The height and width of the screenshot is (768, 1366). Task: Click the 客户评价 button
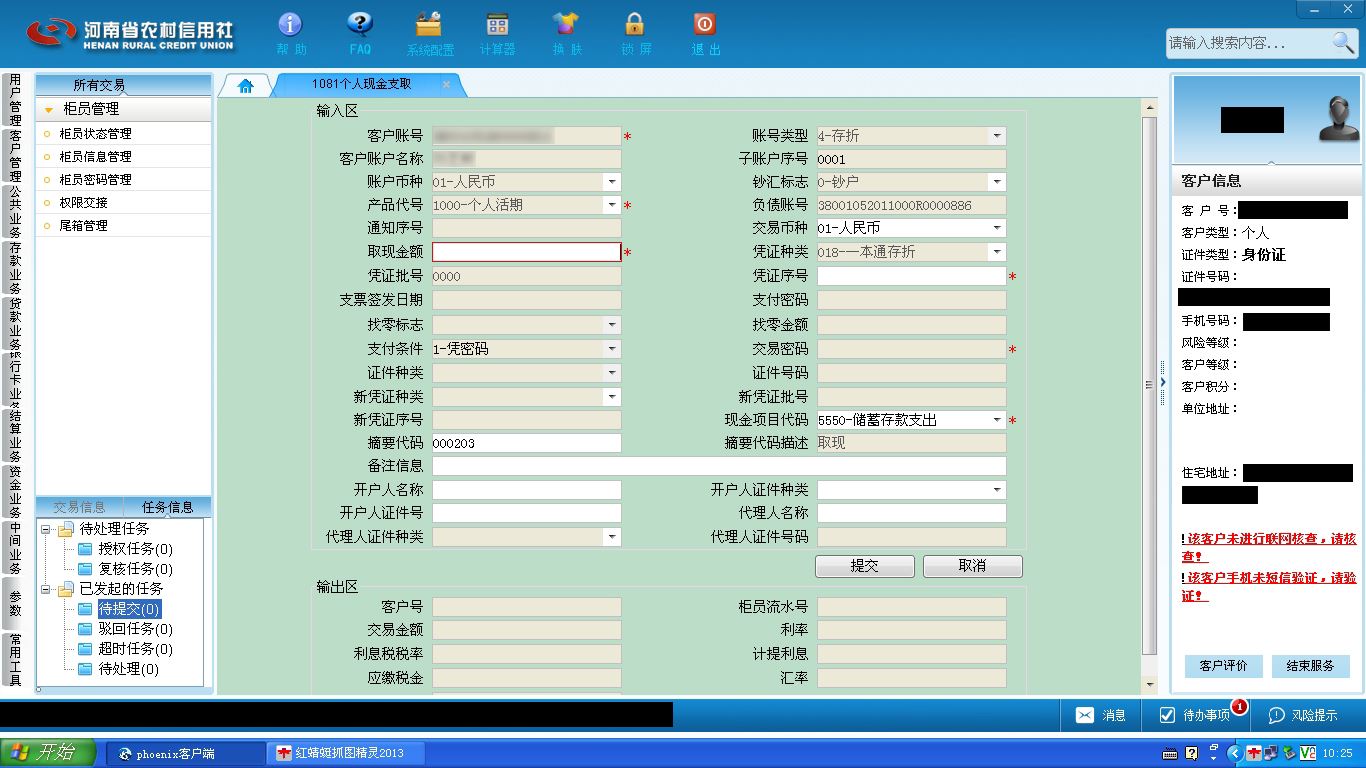pos(1223,666)
